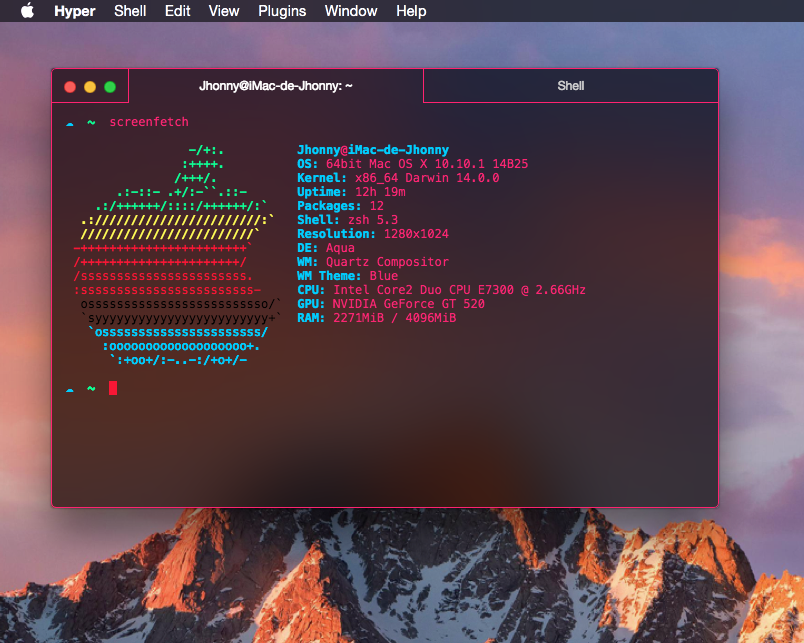Open the Apple menu
This screenshot has width=804, height=643.
[28, 11]
